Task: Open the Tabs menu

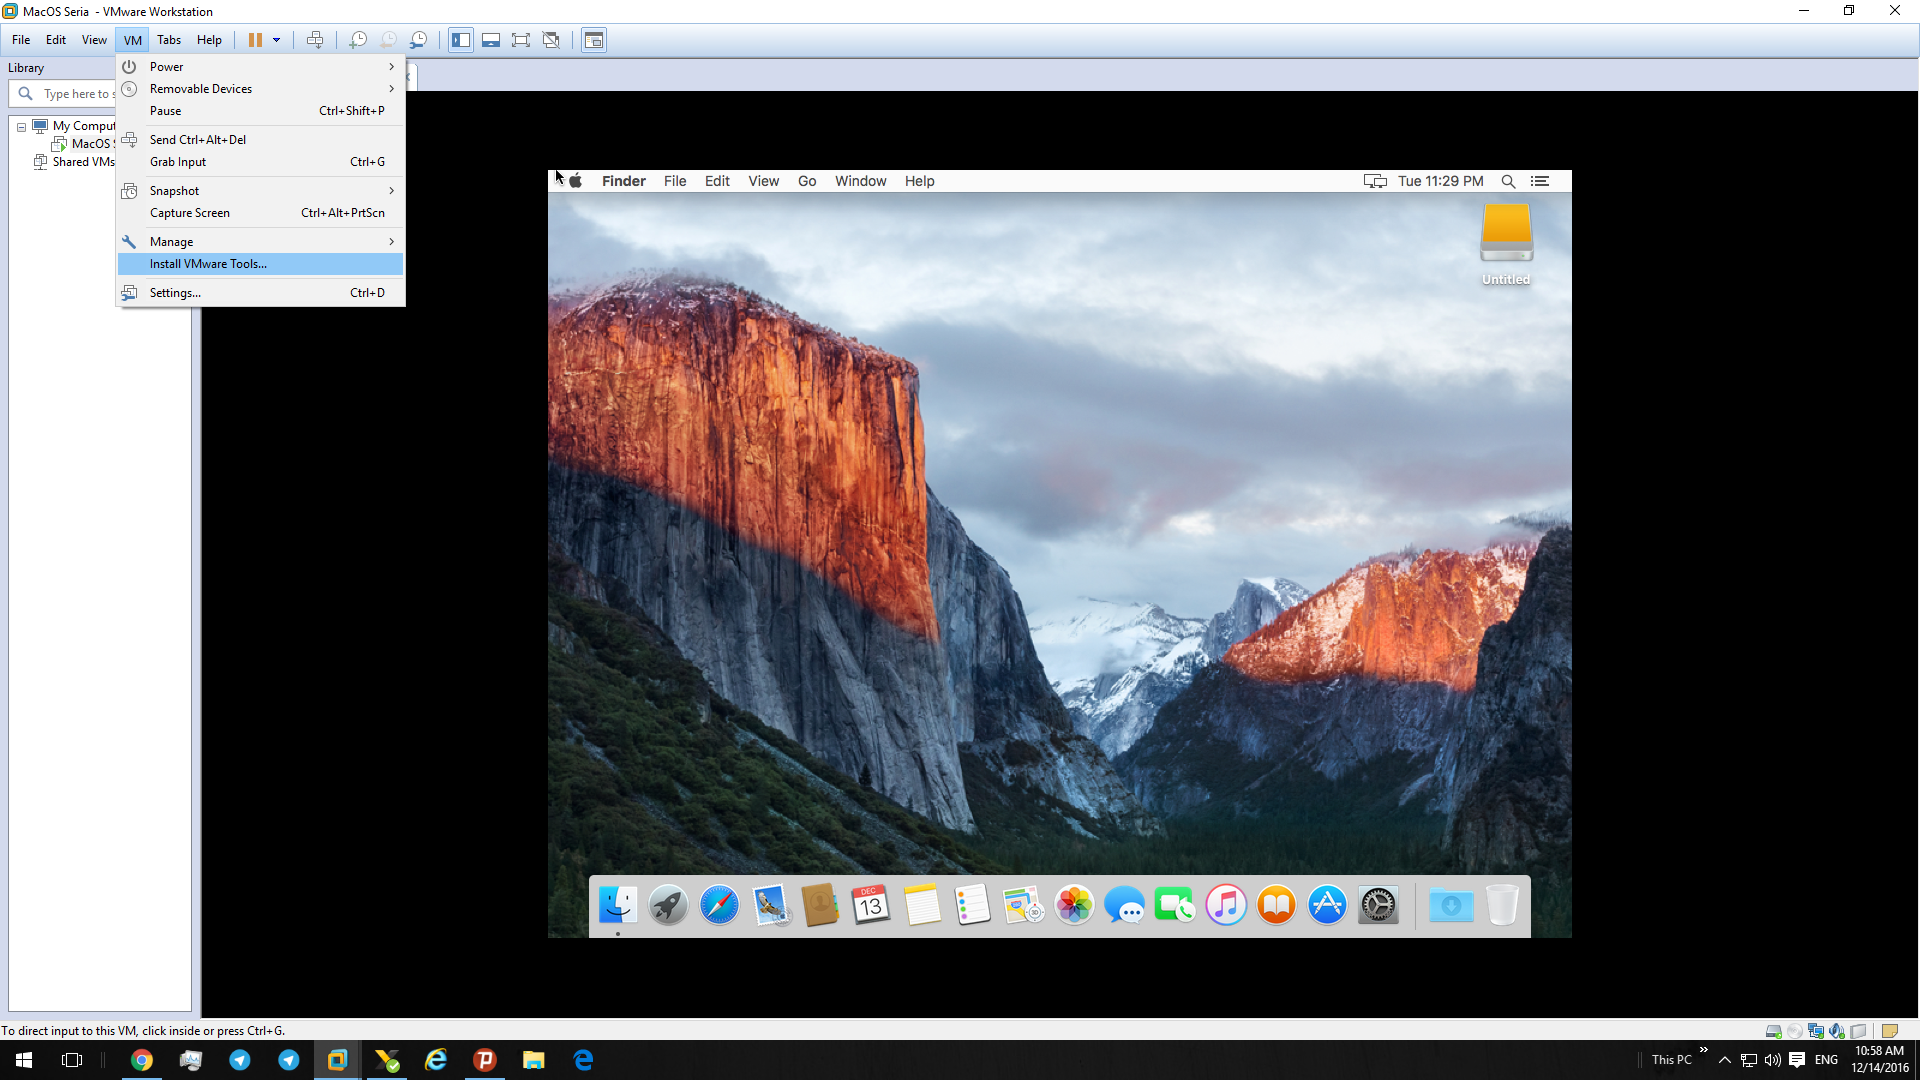Action: click(x=169, y=40)
